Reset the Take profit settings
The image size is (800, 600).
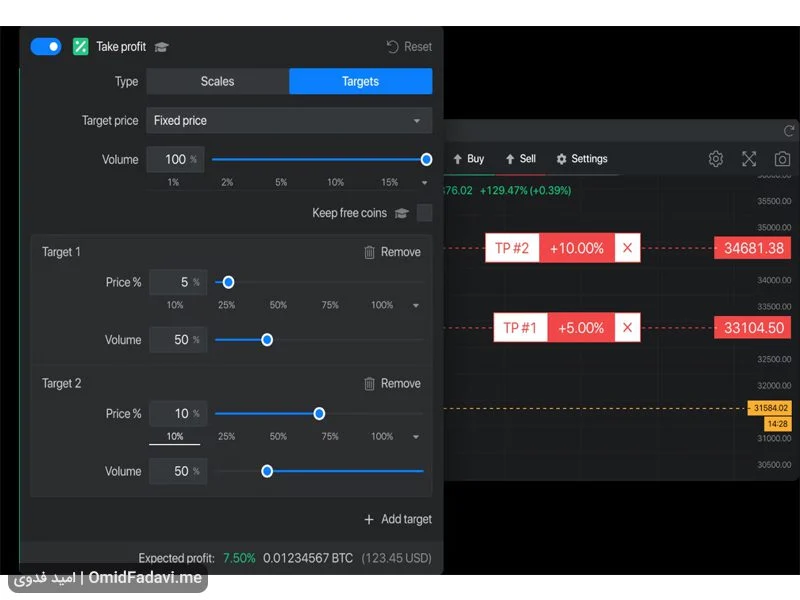point(409,47)
